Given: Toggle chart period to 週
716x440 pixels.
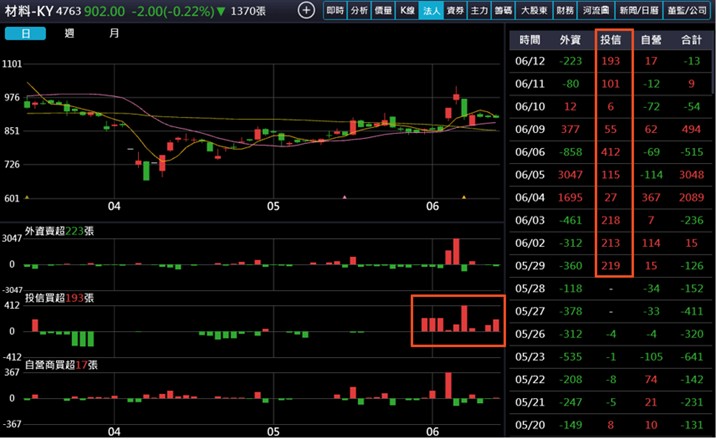Looking at the screenshot, I should [x=69, y=33].
